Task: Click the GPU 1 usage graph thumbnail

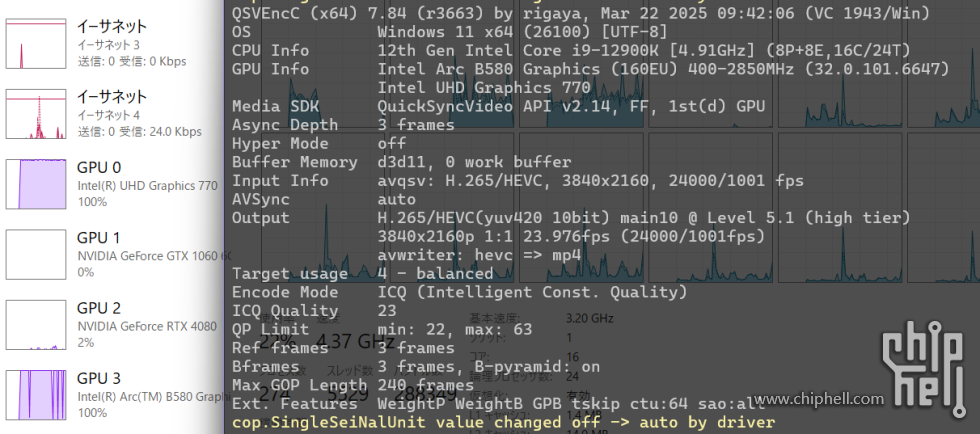Action: 36,255
